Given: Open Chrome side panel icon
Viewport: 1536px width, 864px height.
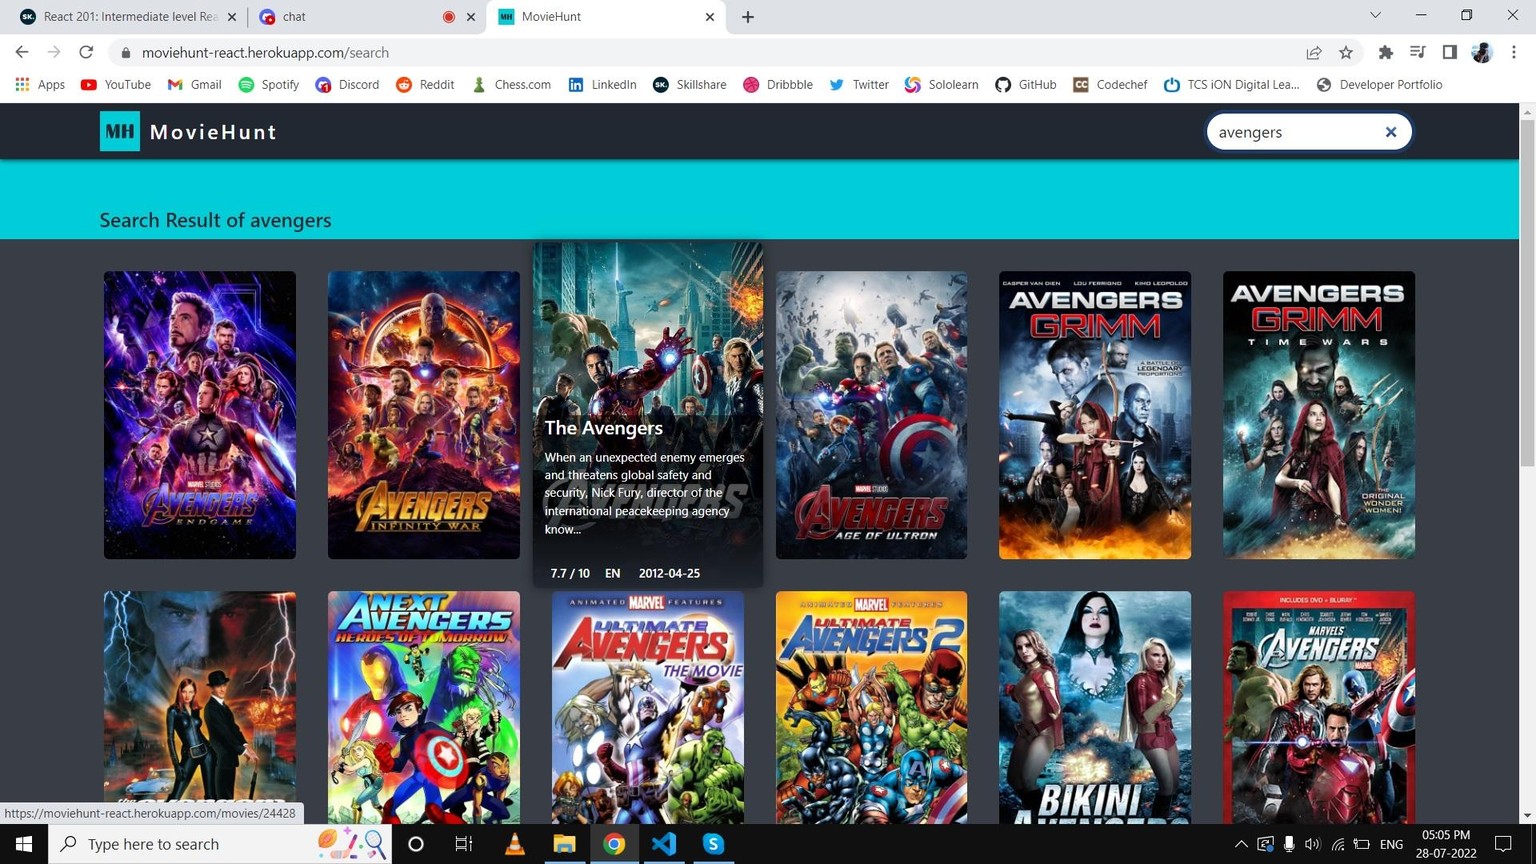Looking at the screenshot, I should point(1449,52).
